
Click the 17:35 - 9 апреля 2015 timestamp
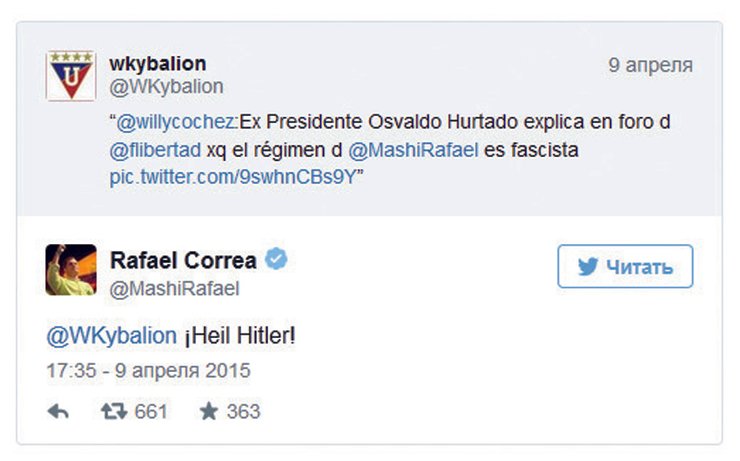tap(148, 370)
